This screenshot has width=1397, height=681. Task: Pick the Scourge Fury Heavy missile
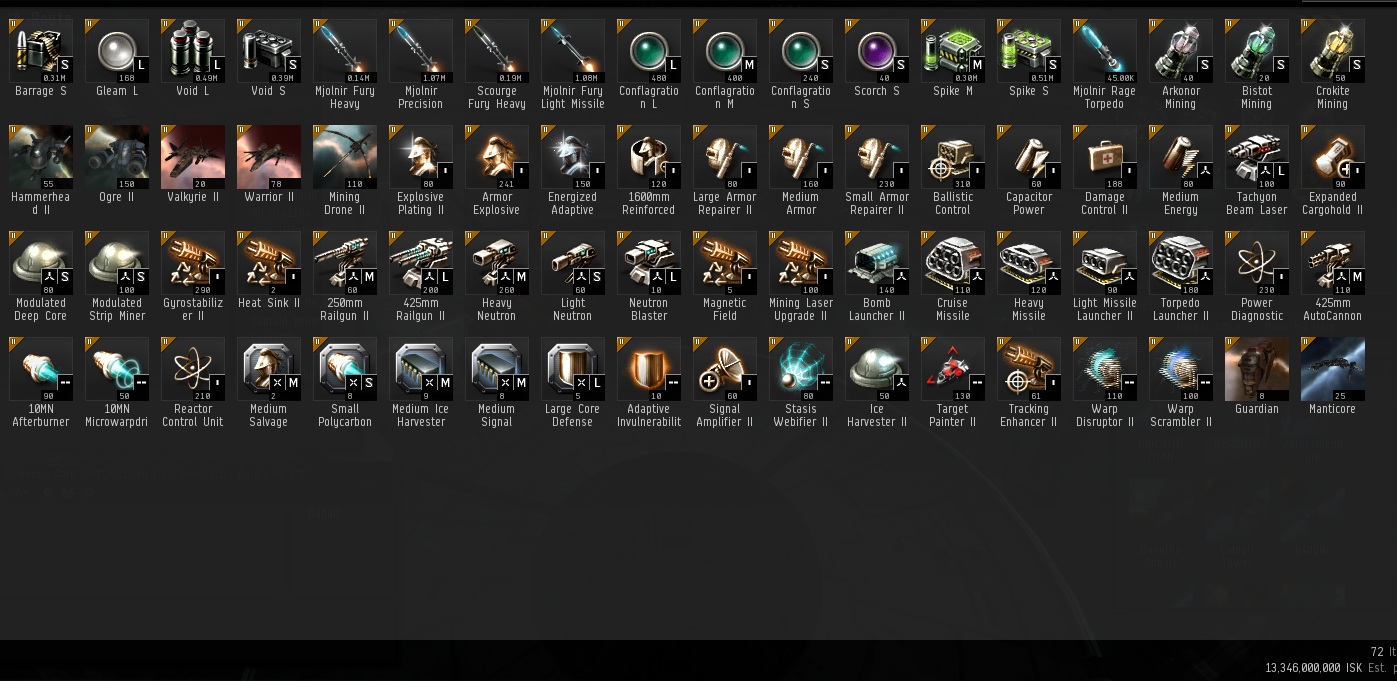click(x=497, y=51)
